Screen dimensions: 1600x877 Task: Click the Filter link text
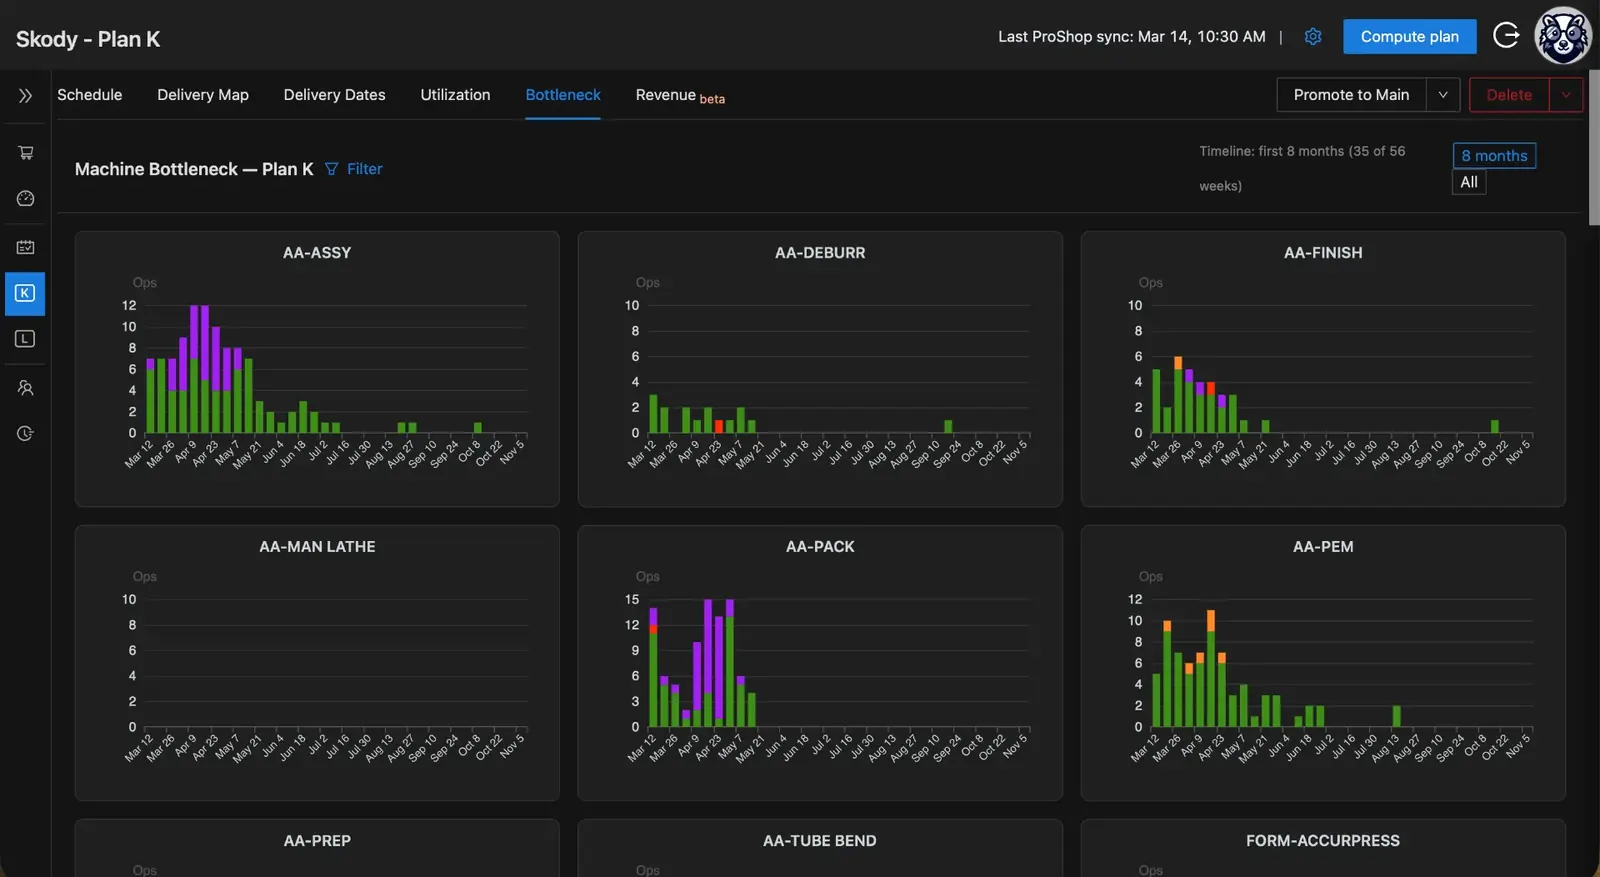365,169
